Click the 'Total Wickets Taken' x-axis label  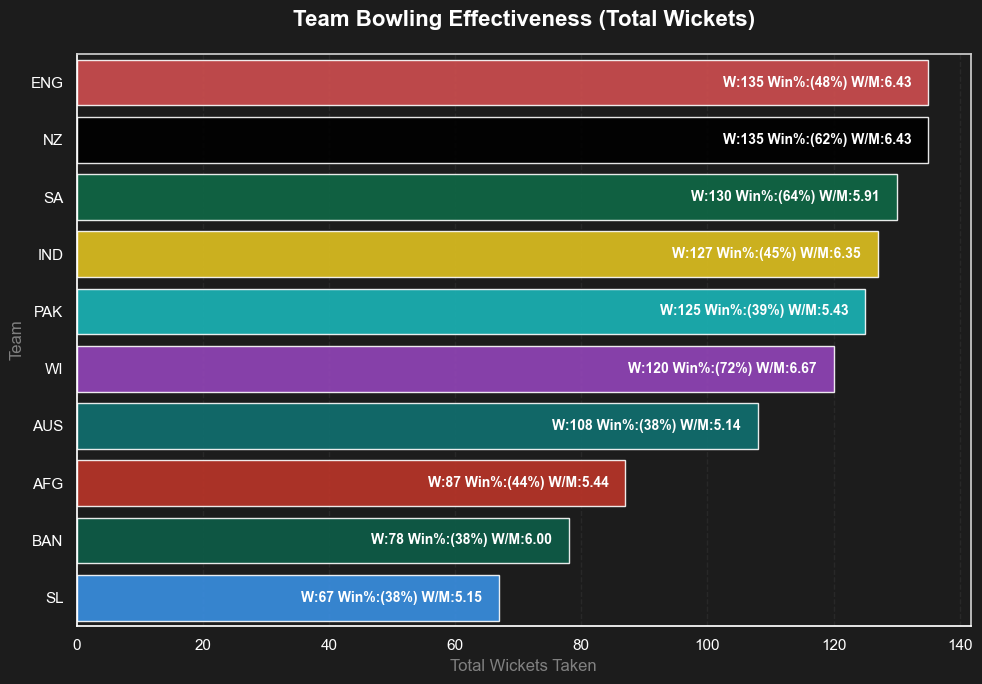point(523,665)
